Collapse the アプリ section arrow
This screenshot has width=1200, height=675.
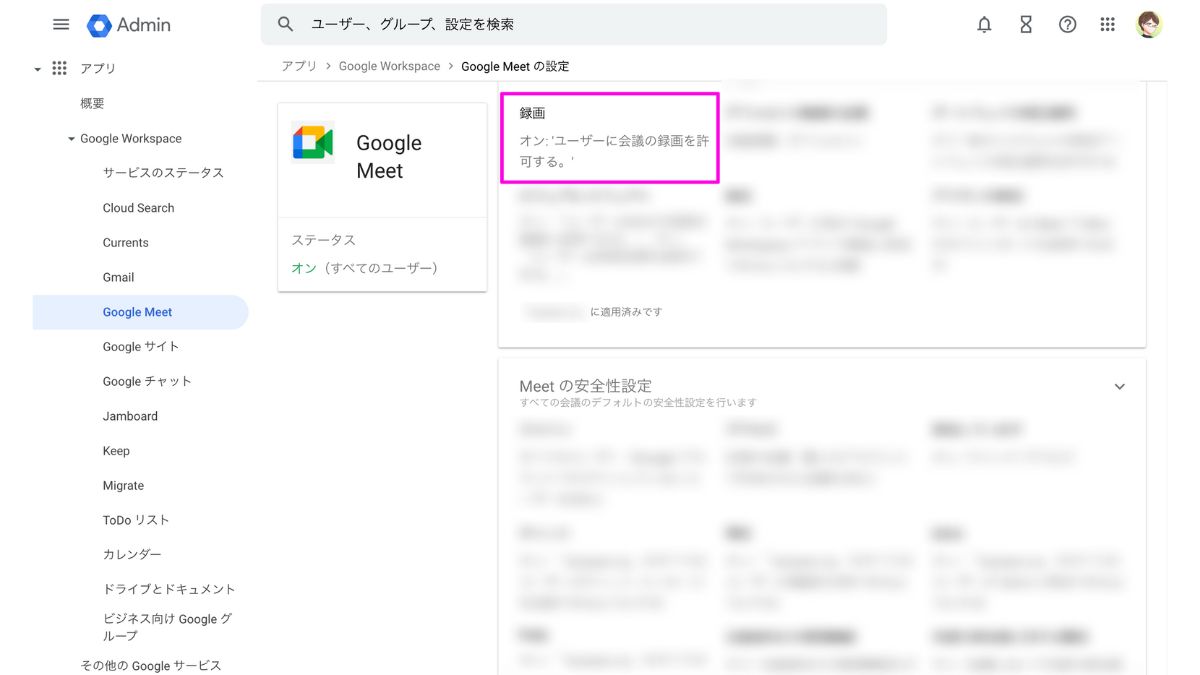click(x=38, y=69)
